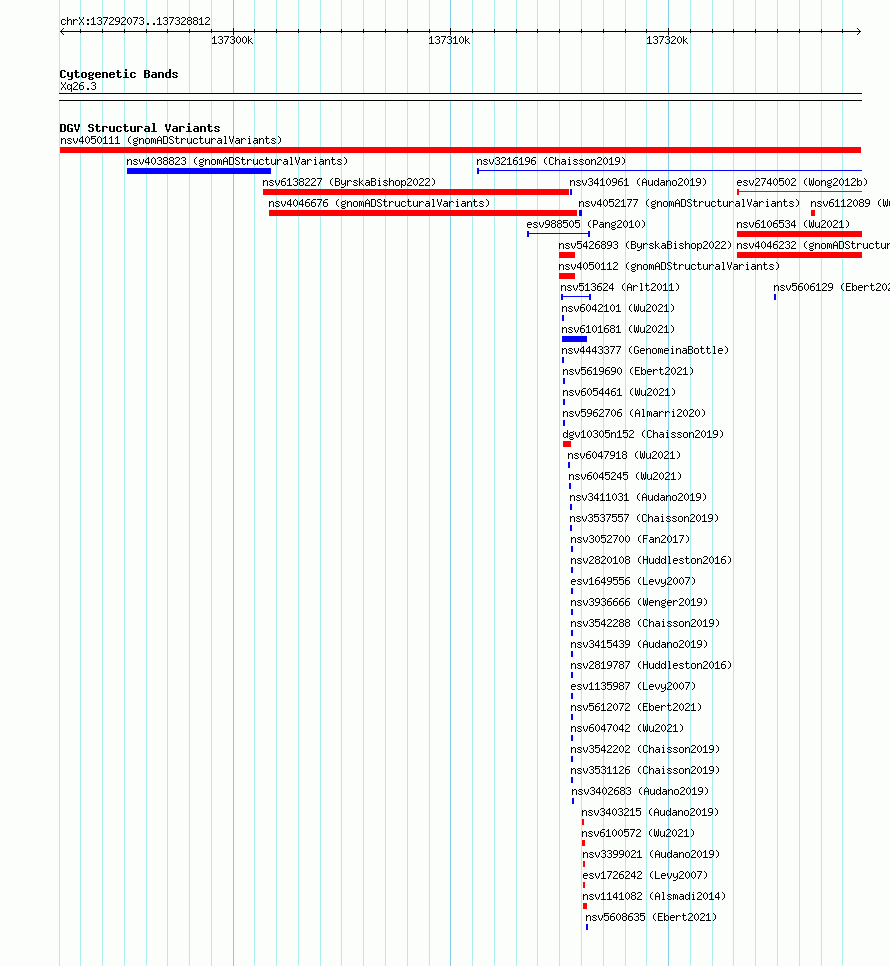Select the blue nsv6101681 variant bar
The image size is (890, 966).
(x=574, y=339)
